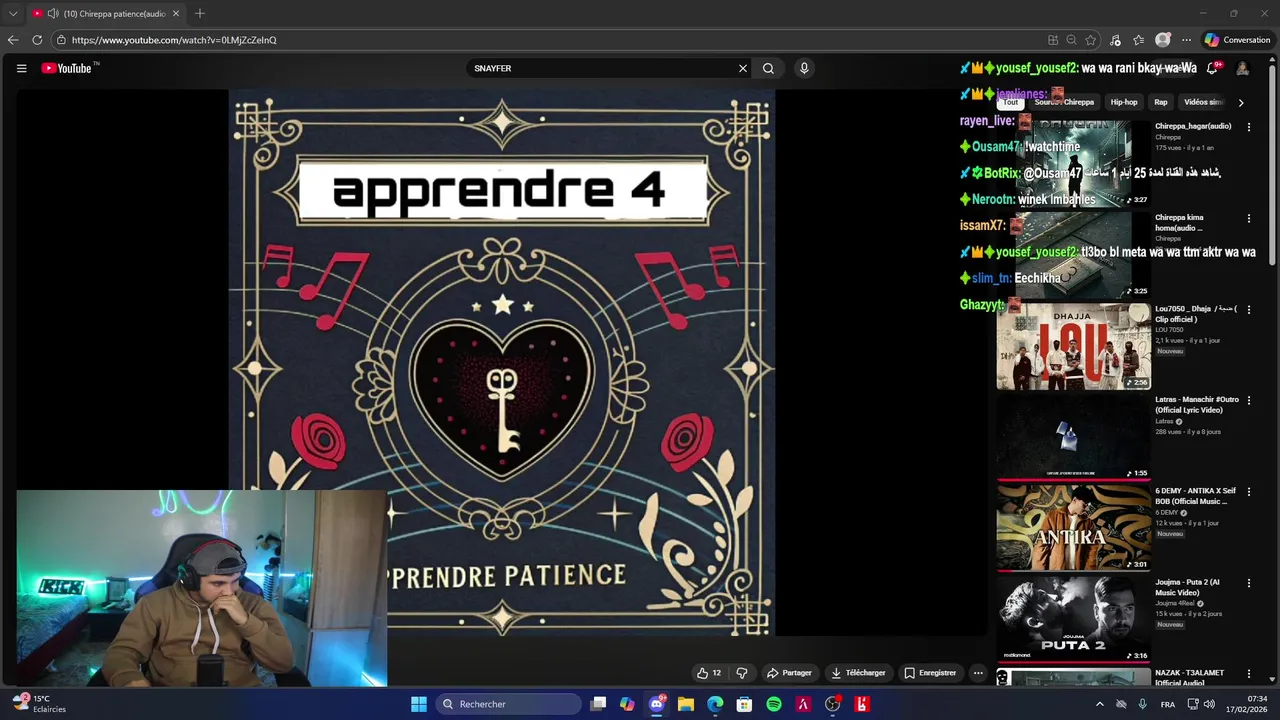Open options for 6 DEMY - ANTIKA
The width and height of the screenshot is (1280, 720).
(x=1248, y=491)
